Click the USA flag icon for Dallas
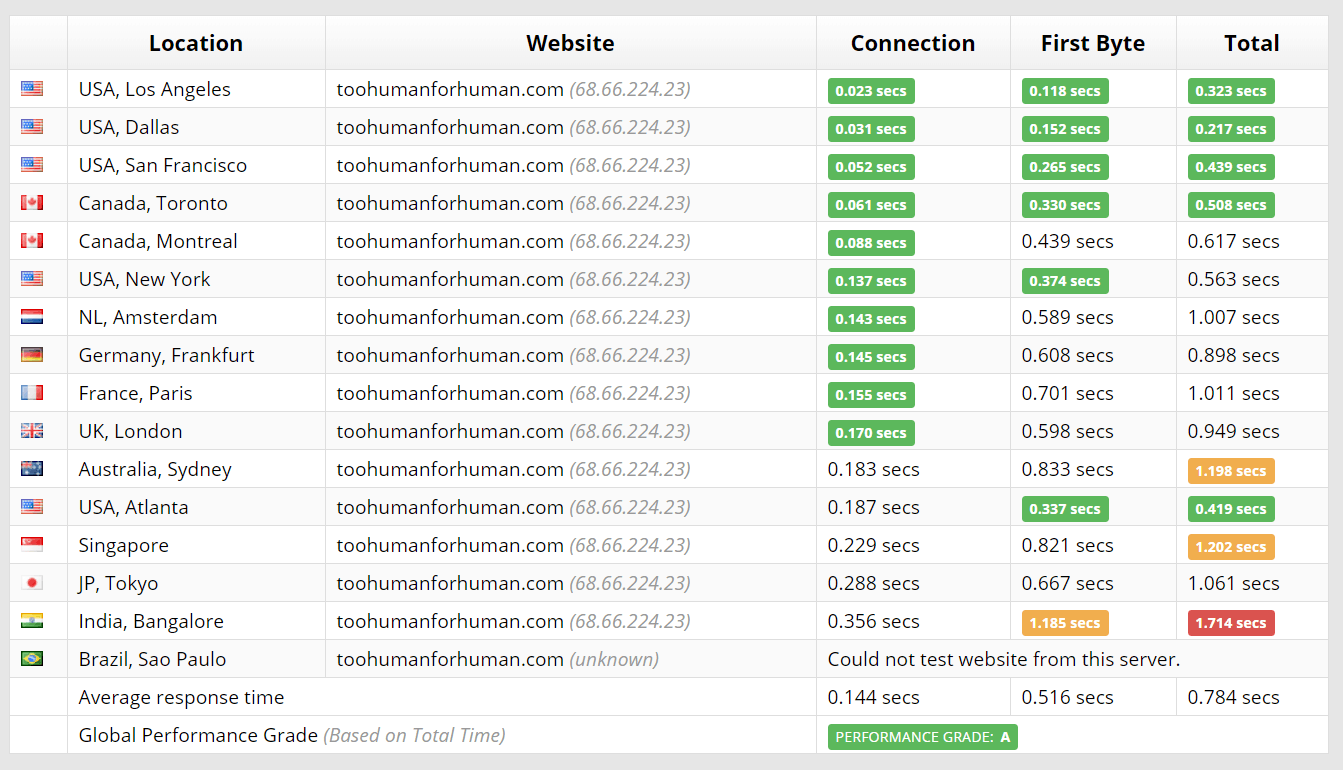This screenshot has height=770, width=1343. point(32,127)
